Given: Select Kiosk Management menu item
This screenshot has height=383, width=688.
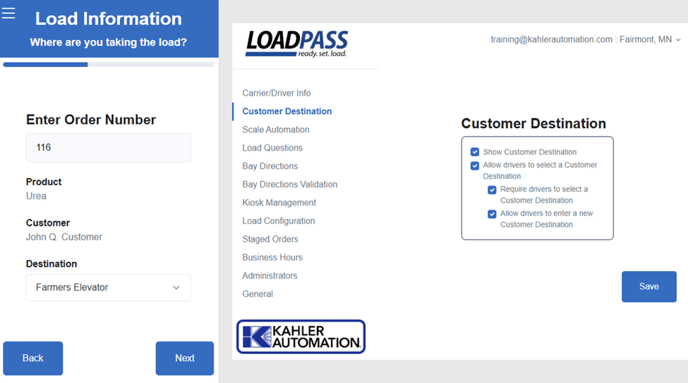Looking at the screenshot, I should click(279, 203).
